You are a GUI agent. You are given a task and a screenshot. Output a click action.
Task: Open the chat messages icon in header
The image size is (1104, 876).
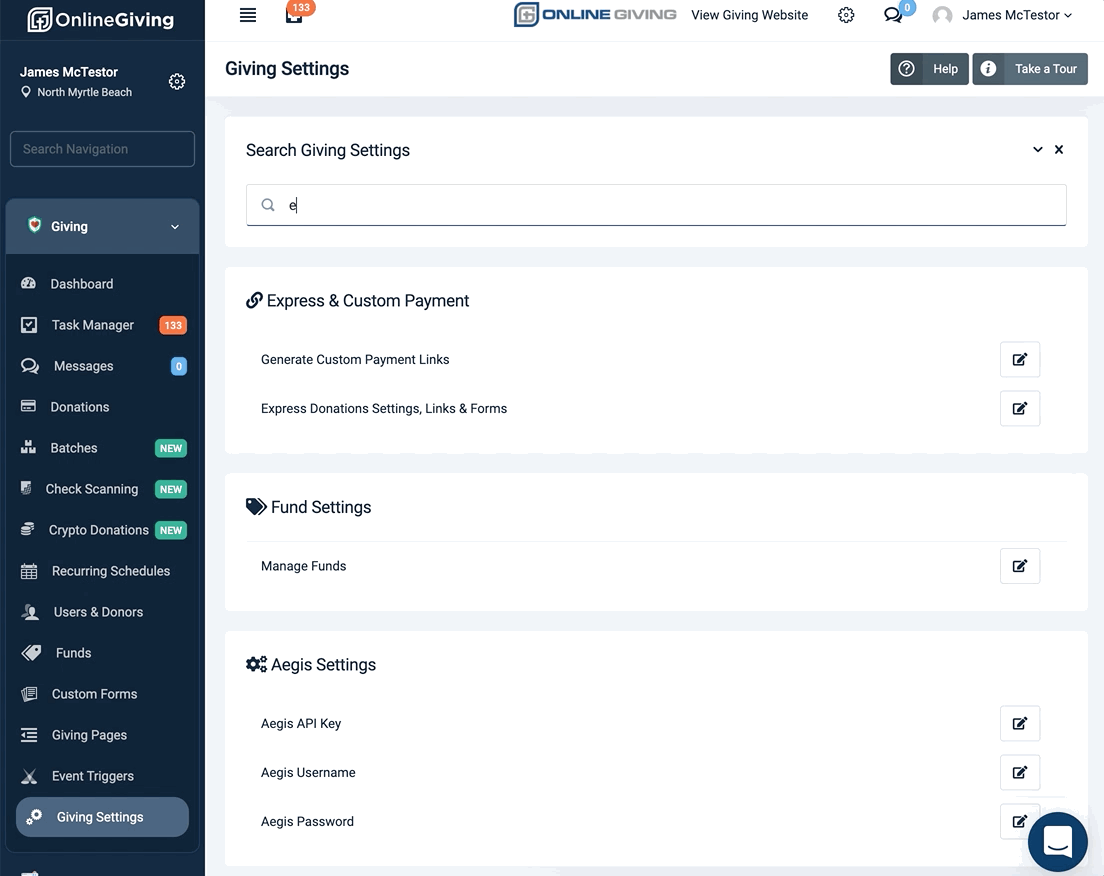coord(894,14)
